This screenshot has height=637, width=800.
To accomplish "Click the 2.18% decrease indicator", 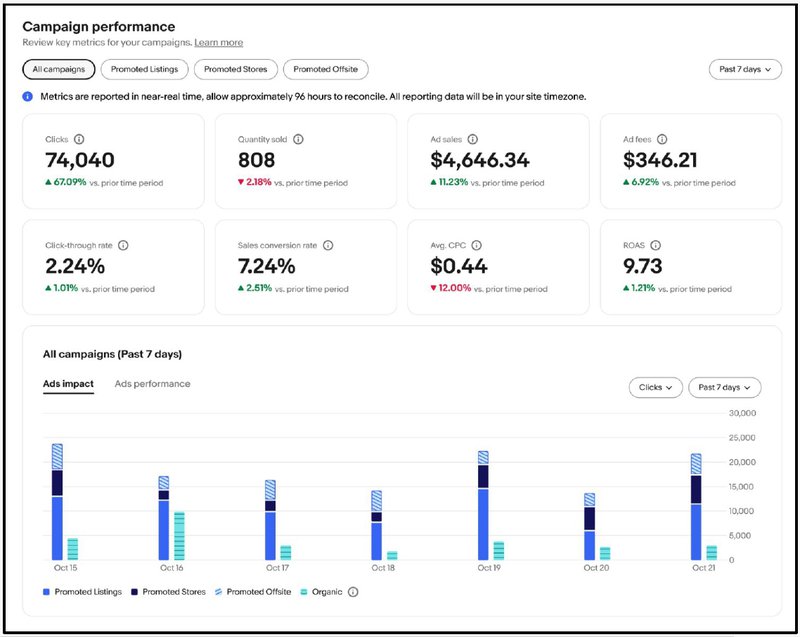I will pyautogui.click(x=255, y=182).
